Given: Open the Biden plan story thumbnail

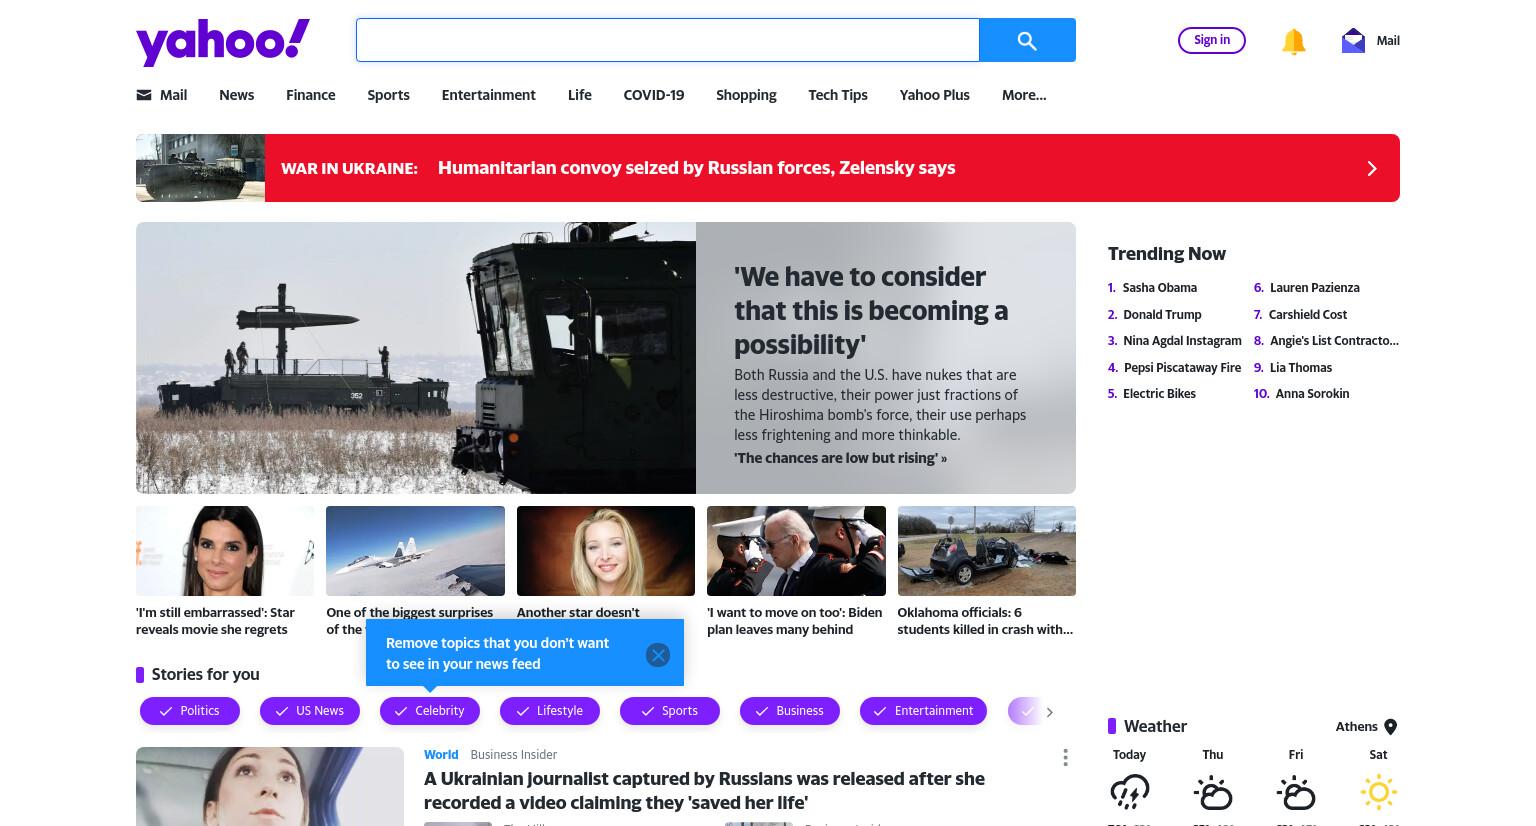Looking at the screenshot, I should point(796,551).
